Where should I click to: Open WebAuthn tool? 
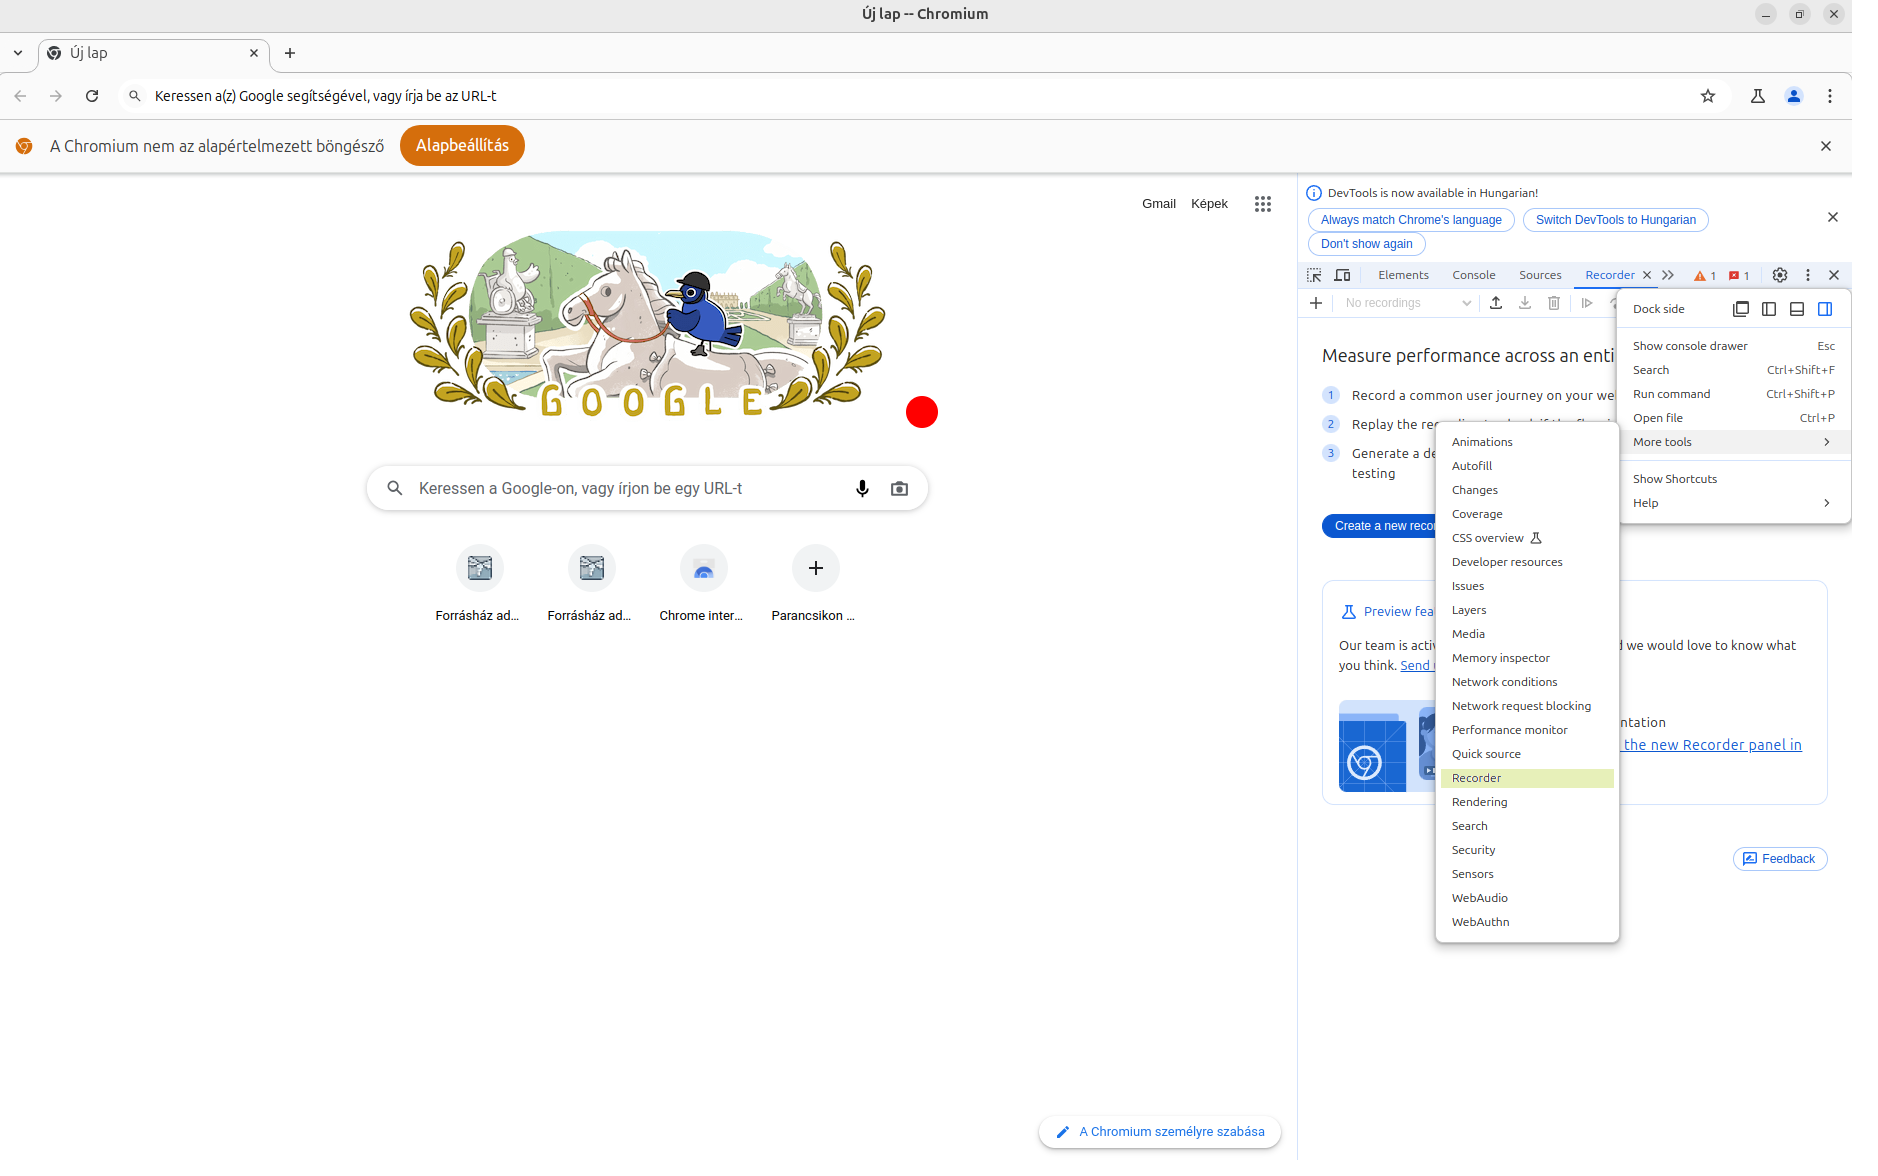[x=1527, y=922]
